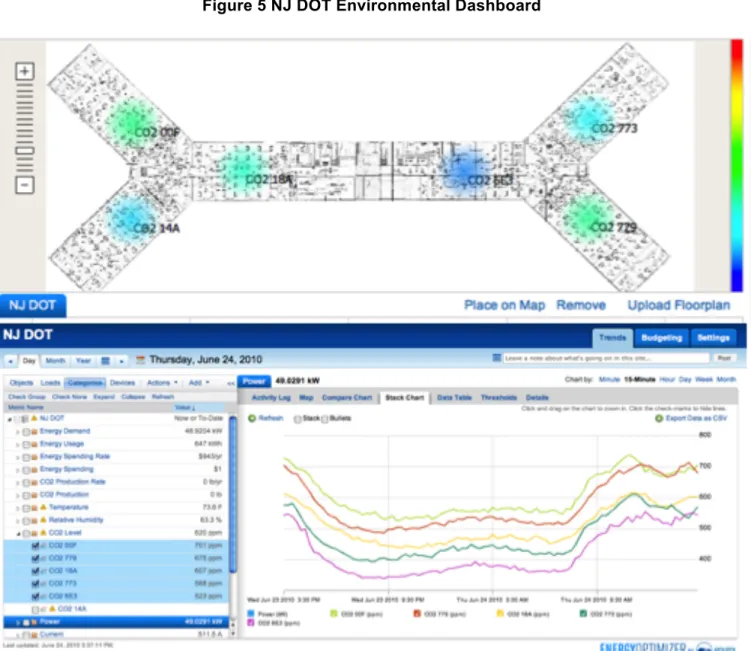The height and width of the screenshot is (651, 751).
Task: Uncheck the CO2 773 tree row checkbox
Action: click(x=35, y=583)
